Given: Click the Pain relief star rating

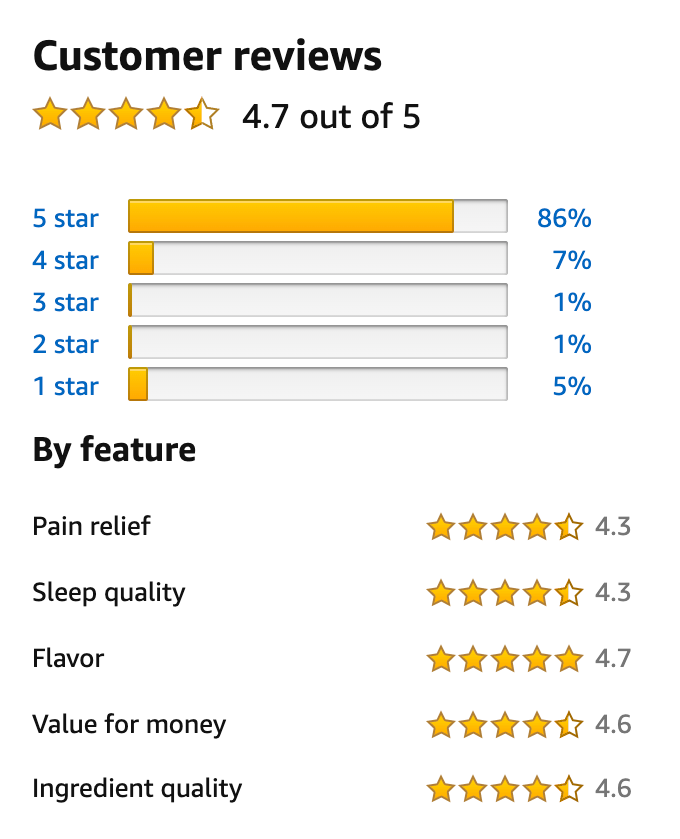Looking at the screenshot, I should point(504,526).
